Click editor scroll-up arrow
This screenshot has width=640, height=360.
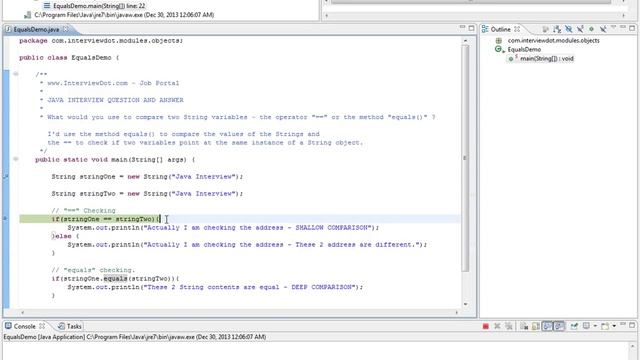[465, 40]
